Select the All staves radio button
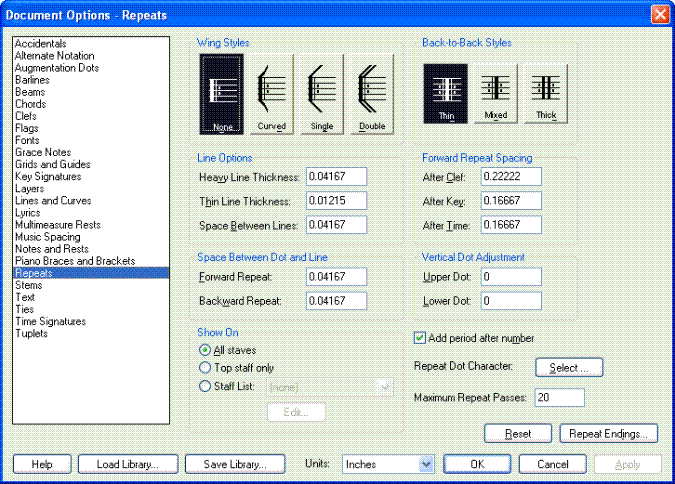The width and height of the screenshot is (675, 484). click(205, 350)
